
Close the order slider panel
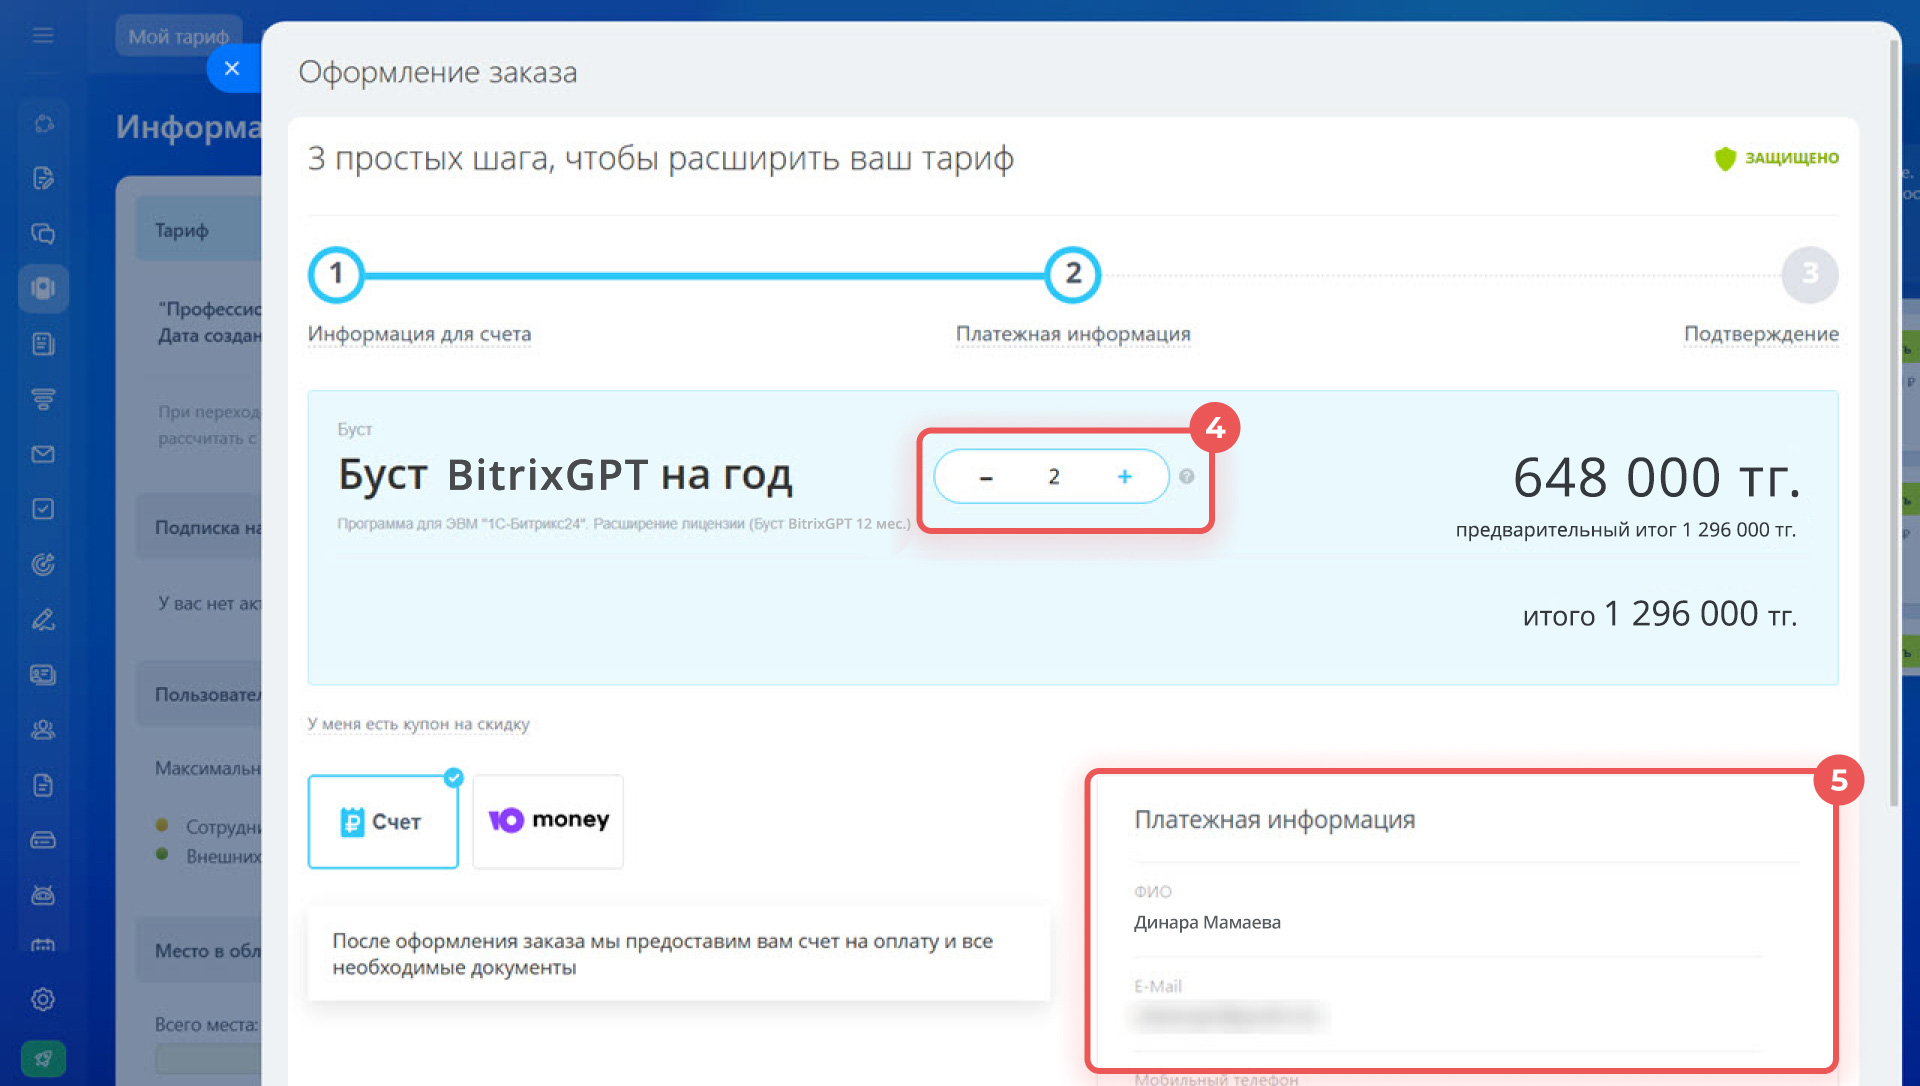point(232,69)
